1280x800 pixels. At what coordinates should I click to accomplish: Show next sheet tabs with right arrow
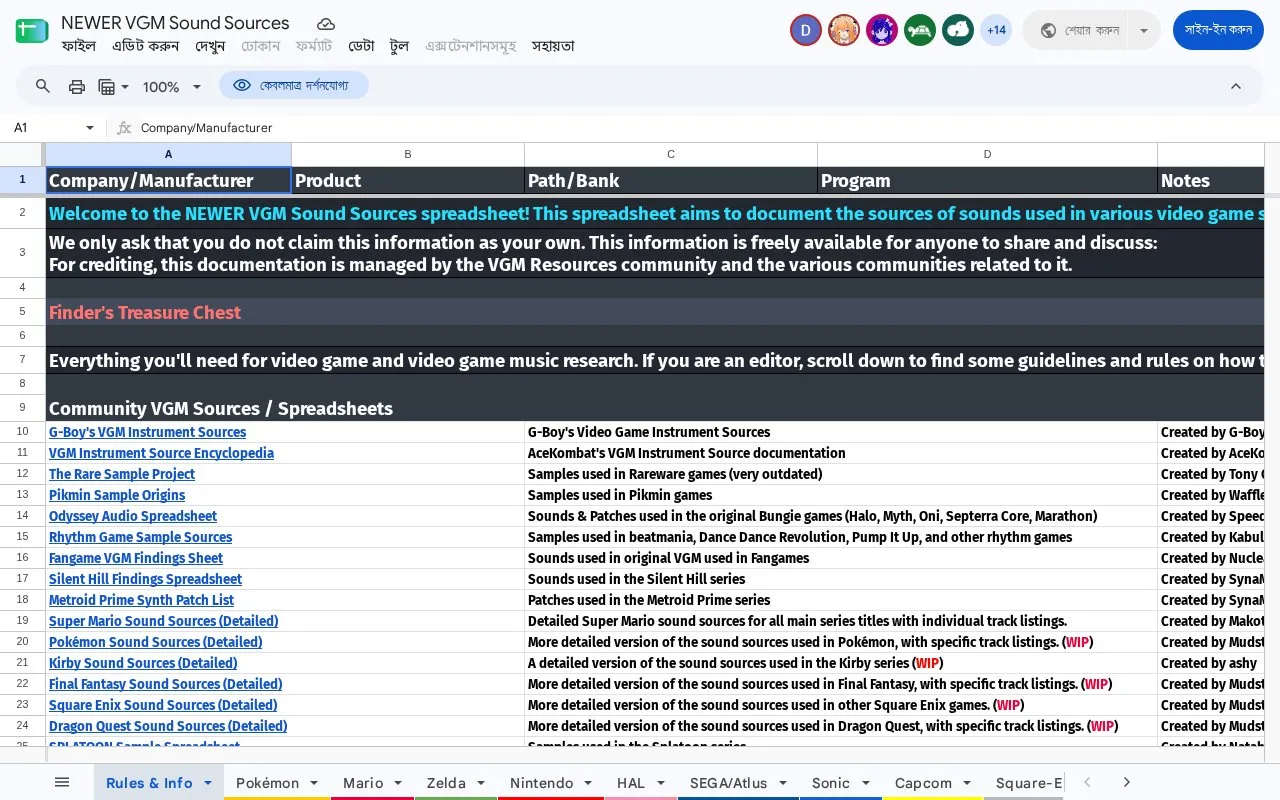(1126, 782)
